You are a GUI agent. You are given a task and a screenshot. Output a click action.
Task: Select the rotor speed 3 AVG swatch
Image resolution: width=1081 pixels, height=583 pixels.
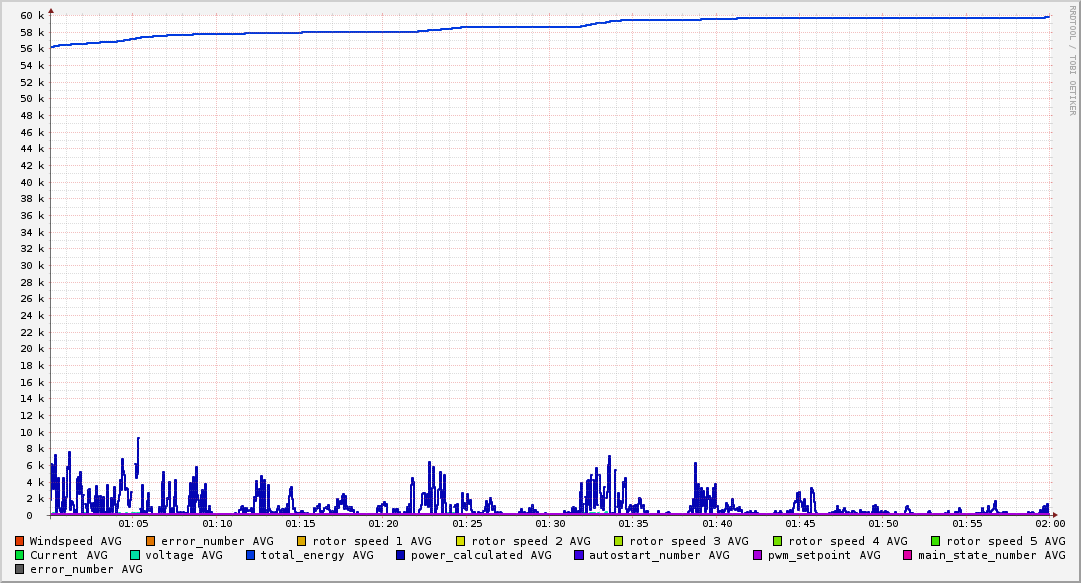coord(619,541)
